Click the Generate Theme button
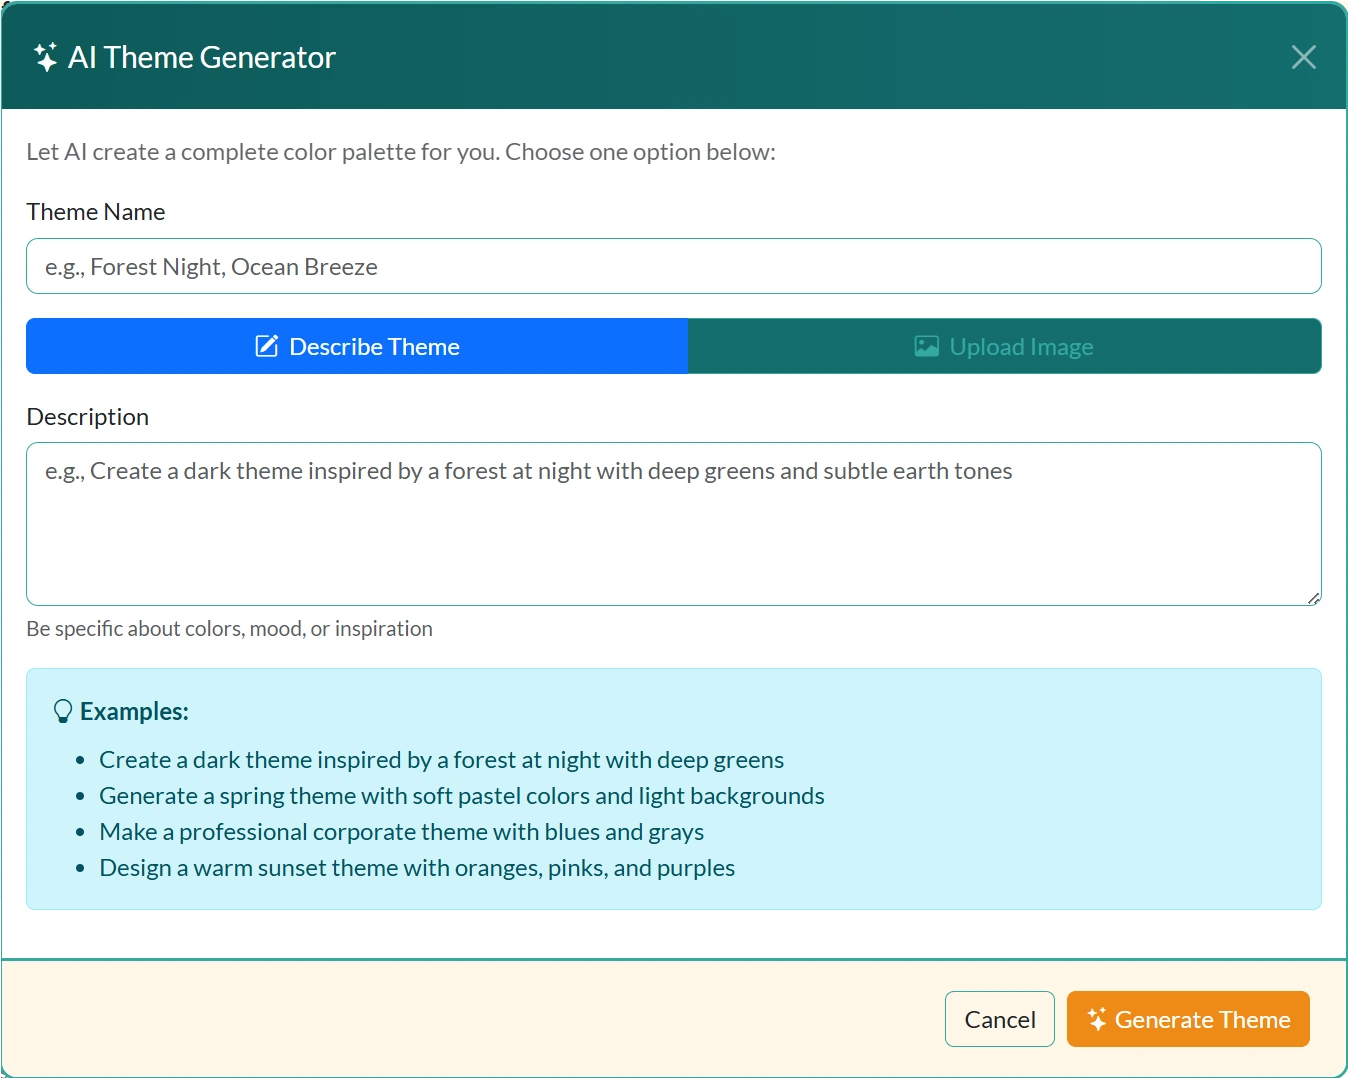The height and width of the screenshot is (1078, 1348). coord(1188,1019)
